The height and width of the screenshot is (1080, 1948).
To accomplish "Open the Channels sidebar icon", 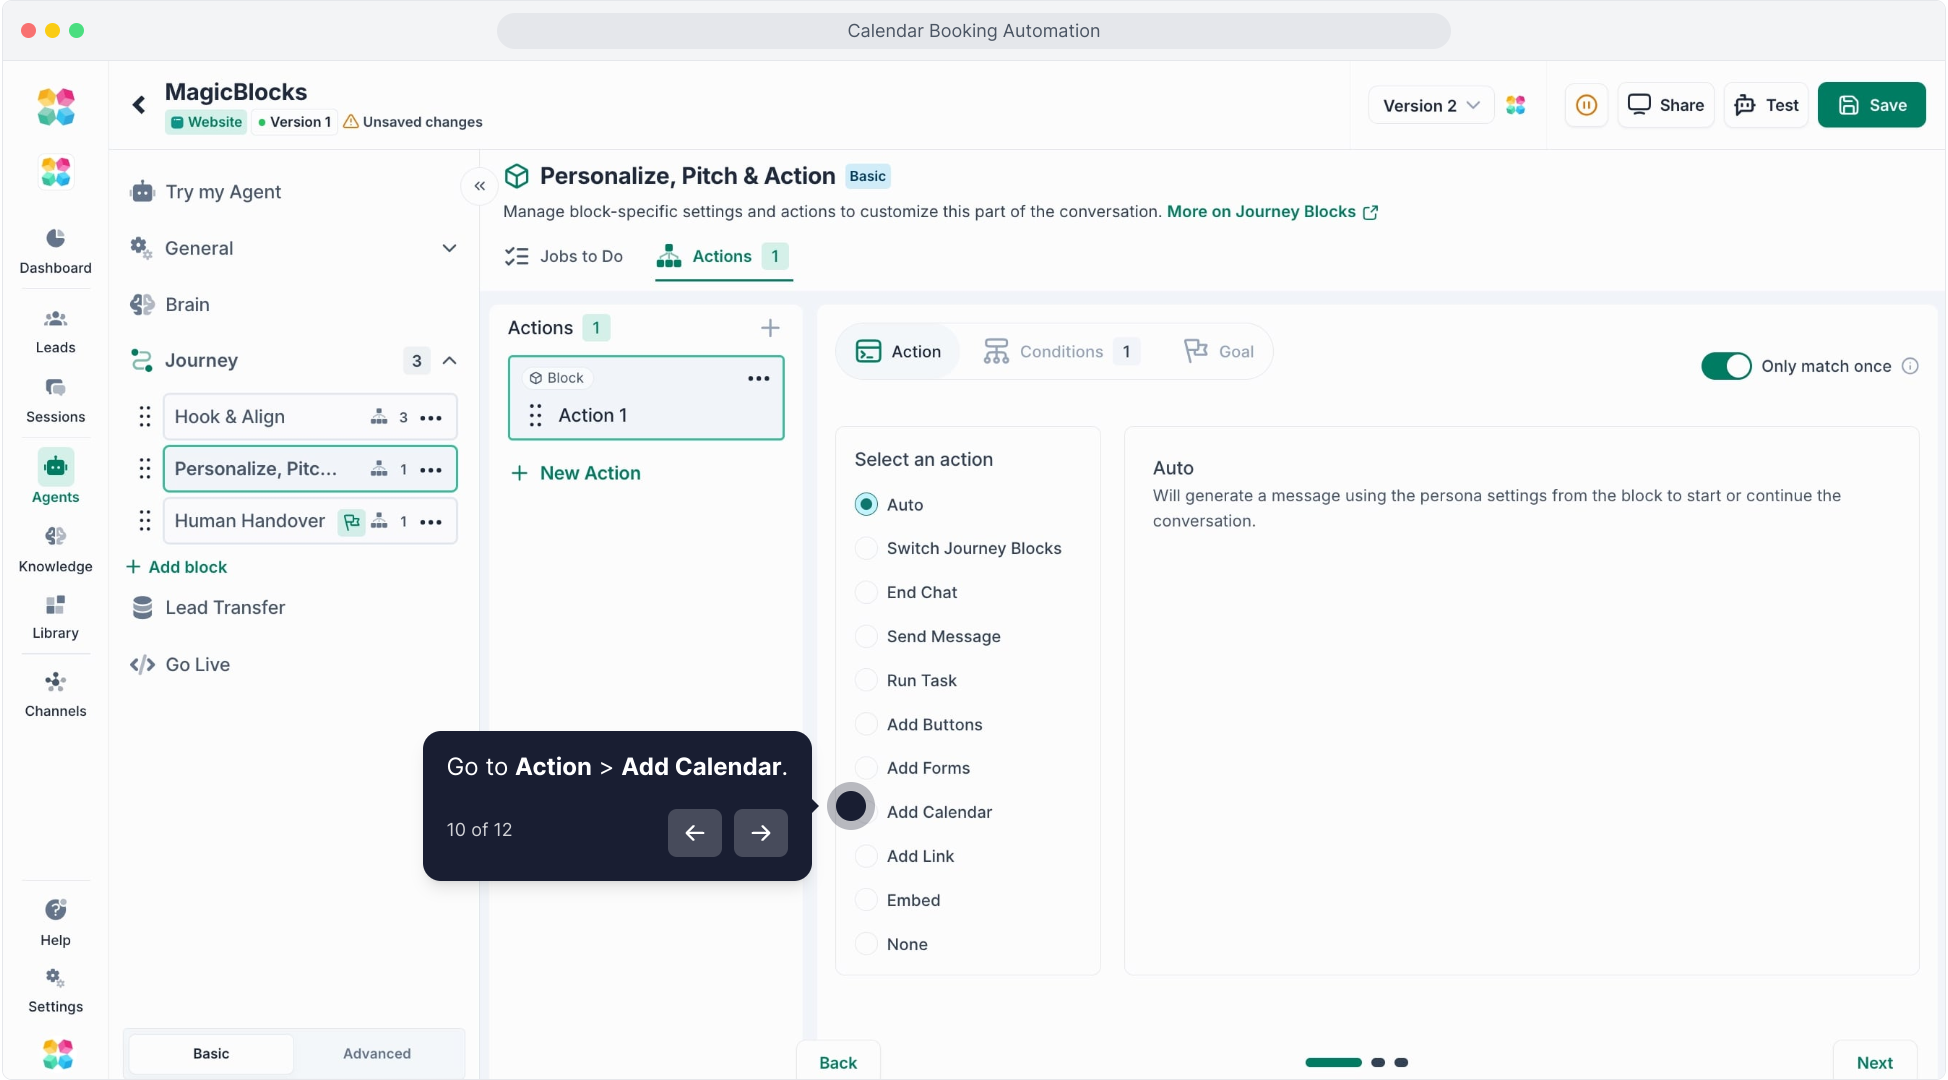I will [x=55, y=683].
